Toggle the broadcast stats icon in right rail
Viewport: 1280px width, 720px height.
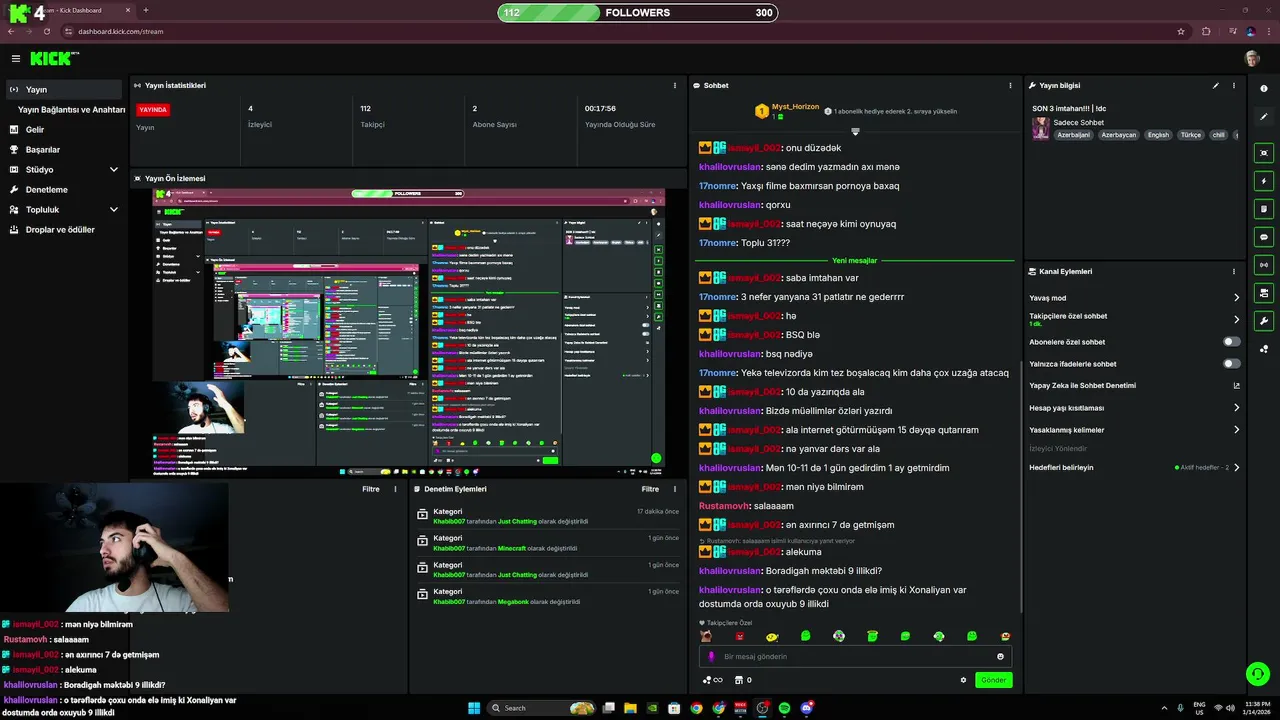(x=1264, y=265)
